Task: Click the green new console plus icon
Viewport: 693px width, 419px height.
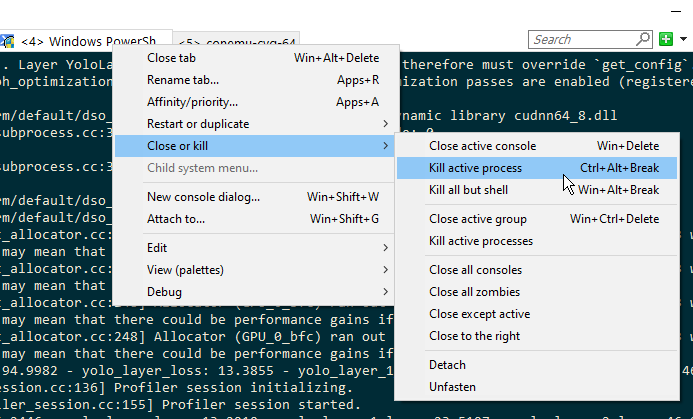Action: pos(667,39)
